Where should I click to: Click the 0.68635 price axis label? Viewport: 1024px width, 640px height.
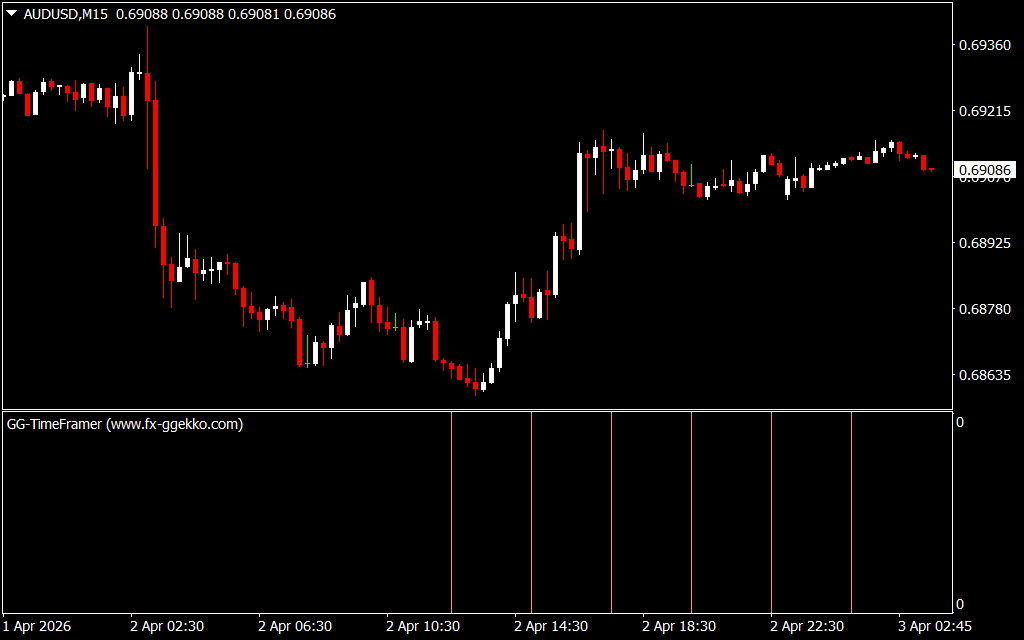[x=985, y=375]
